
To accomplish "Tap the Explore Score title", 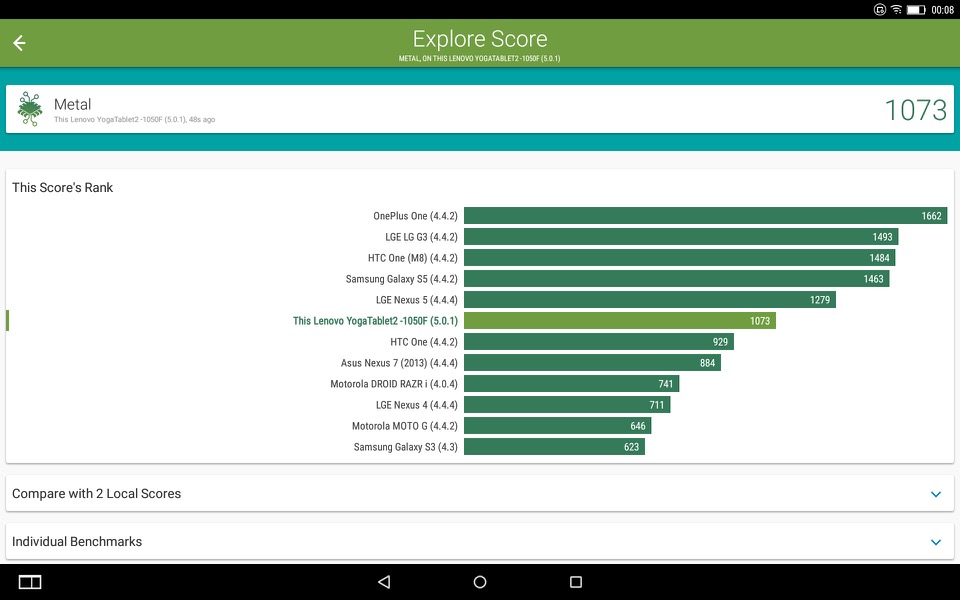I will pos(480,39).
